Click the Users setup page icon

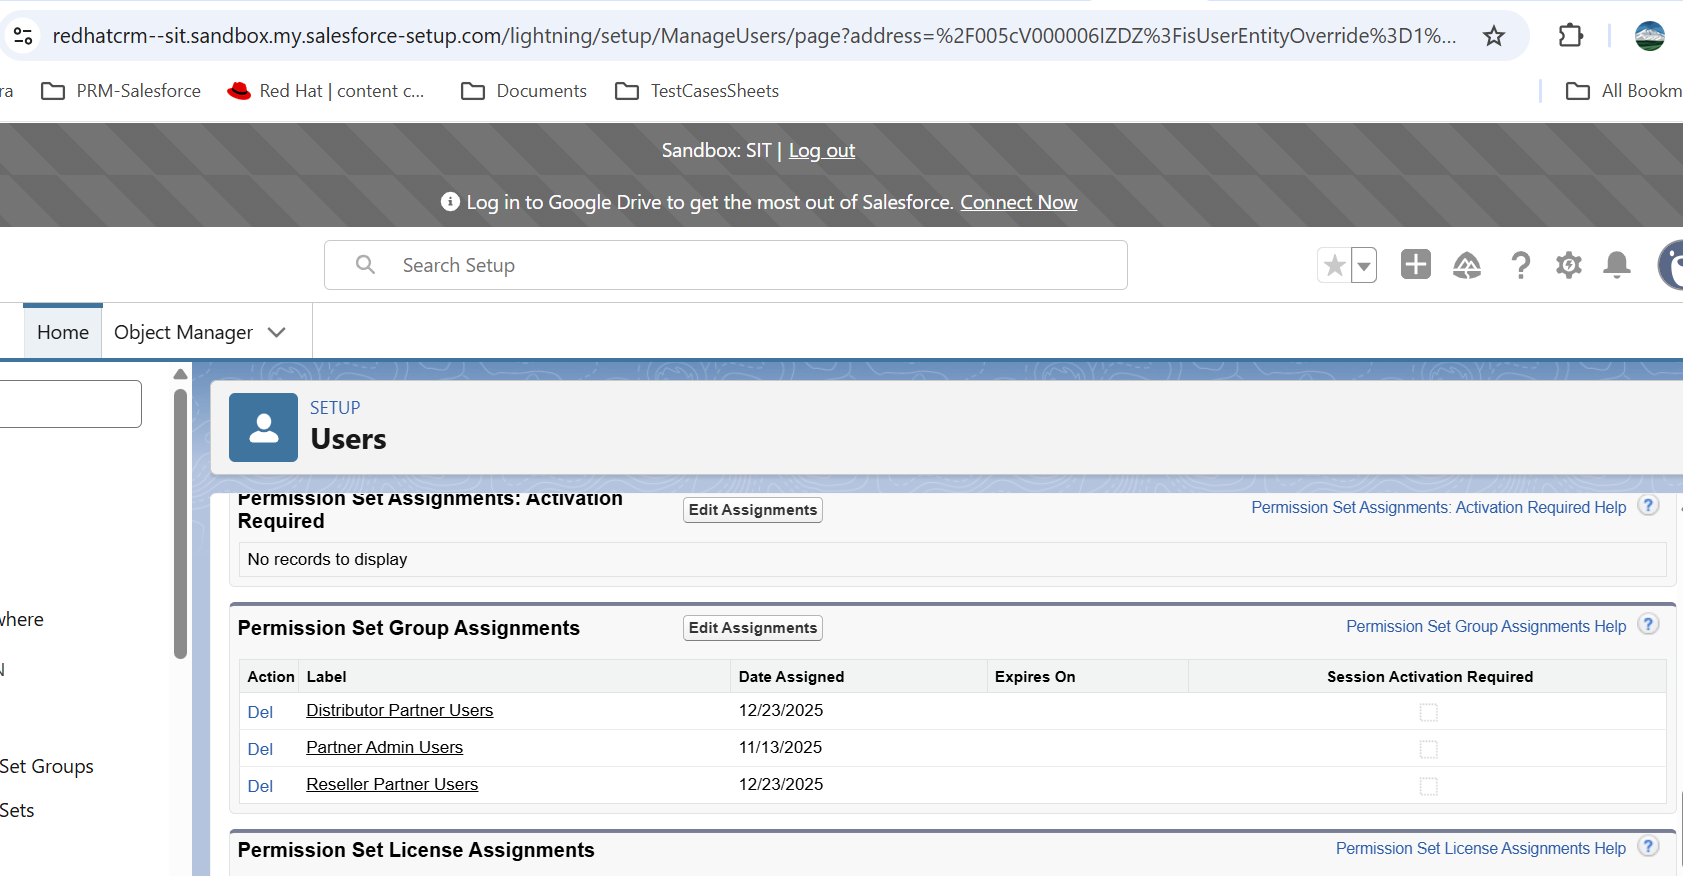(263, 427)
